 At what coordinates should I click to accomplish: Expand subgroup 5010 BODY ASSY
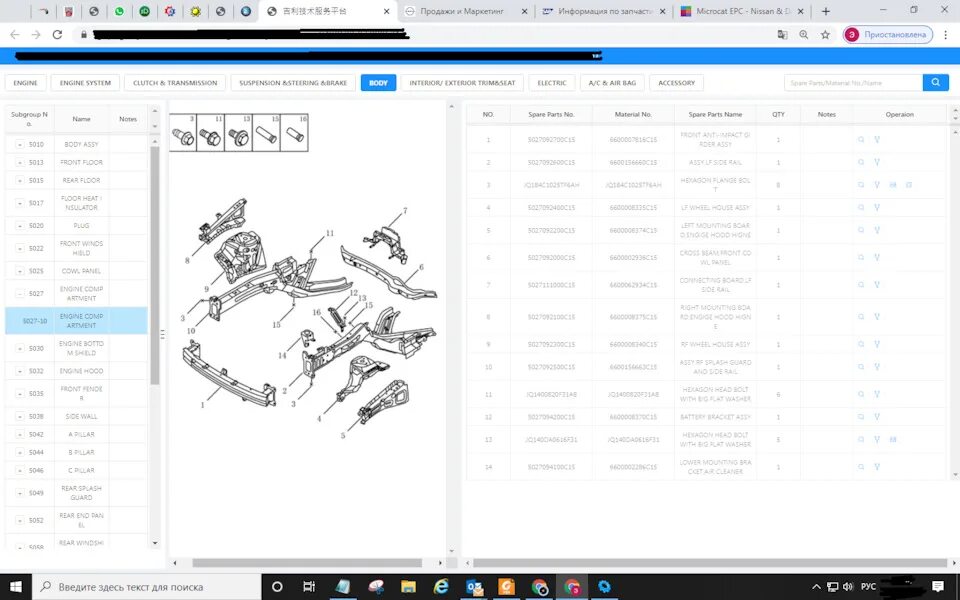click(x=20, y=144)
